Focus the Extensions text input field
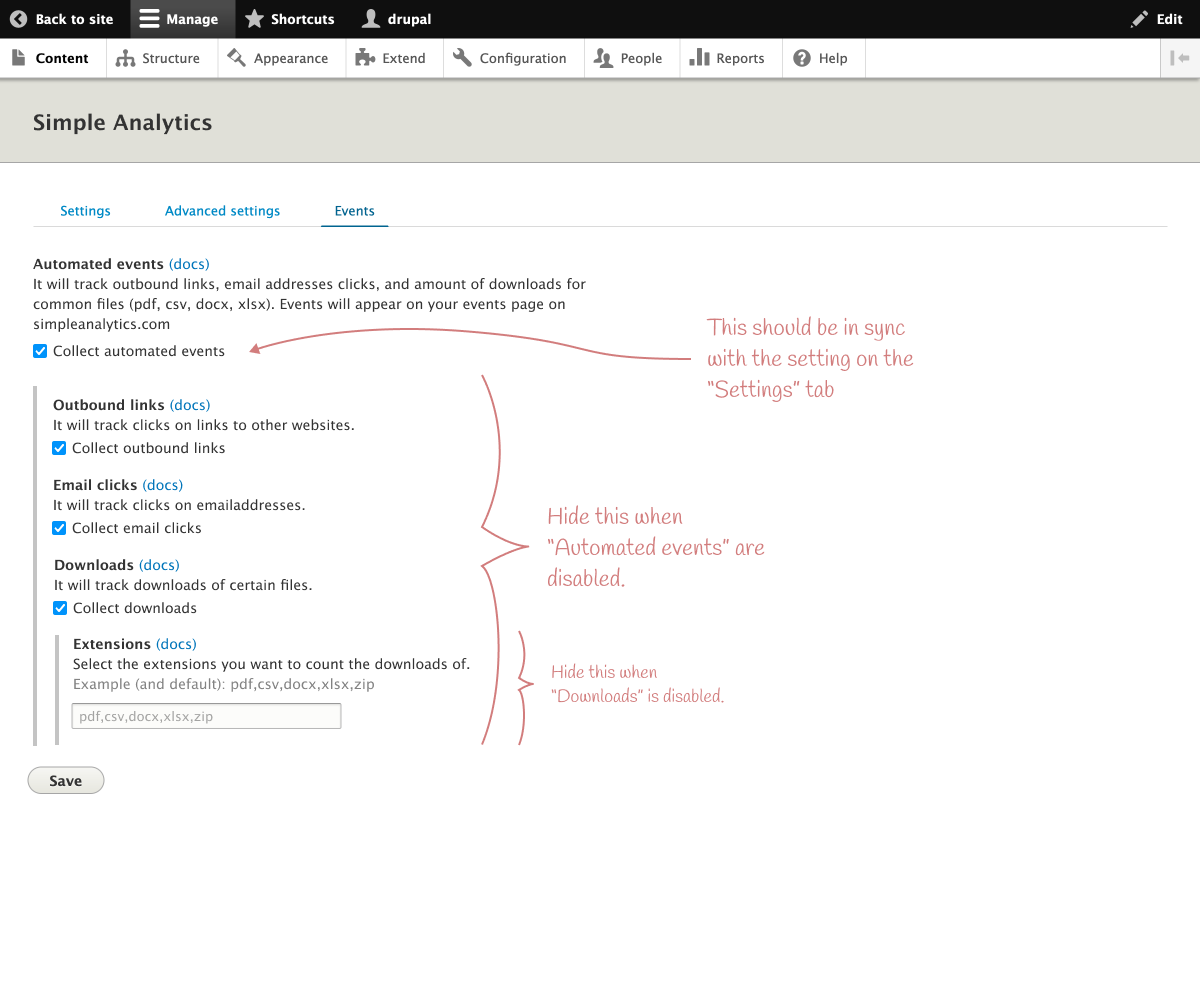The width and height of the screenshot is (1200, 1000). (x=207, y=716)
